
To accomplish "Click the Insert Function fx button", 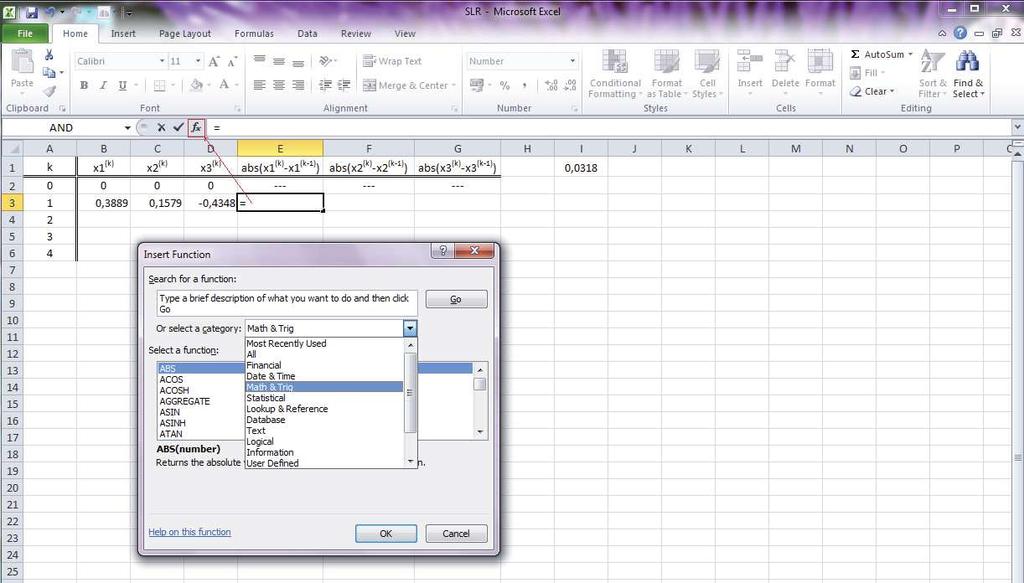I will pos(196,127).
